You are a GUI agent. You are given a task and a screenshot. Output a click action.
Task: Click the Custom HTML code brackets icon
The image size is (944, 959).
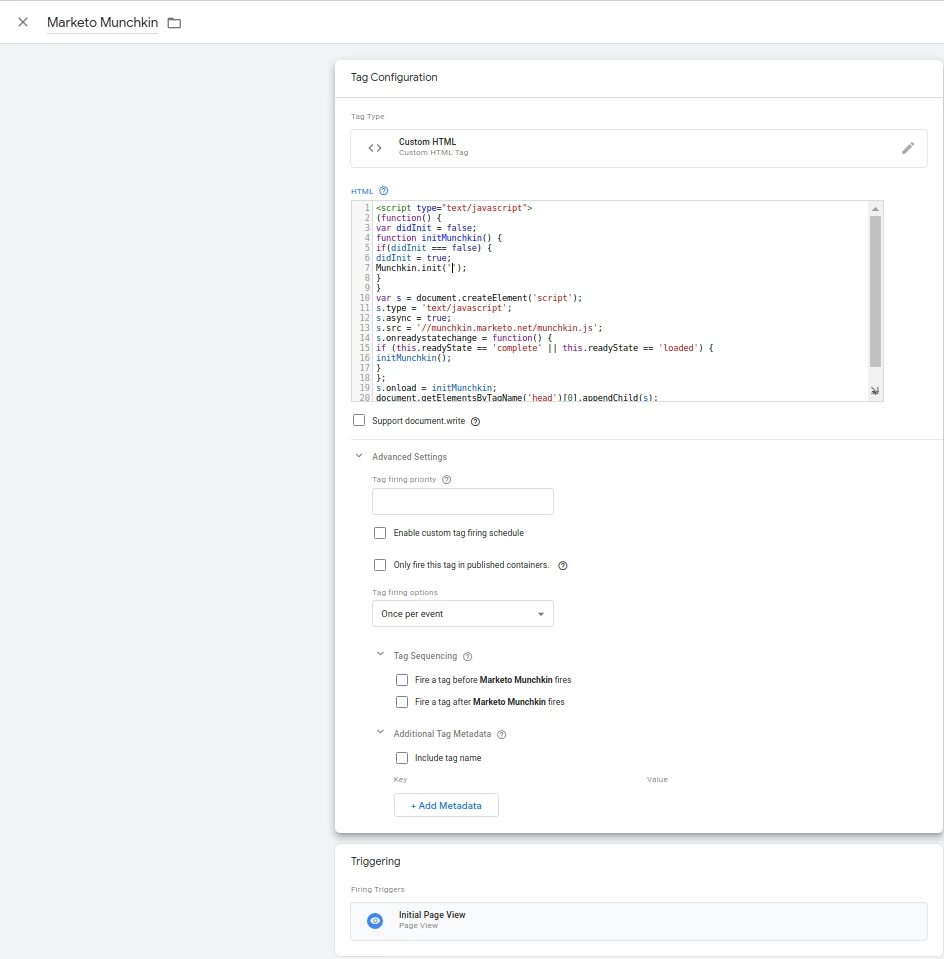point(375,148)
